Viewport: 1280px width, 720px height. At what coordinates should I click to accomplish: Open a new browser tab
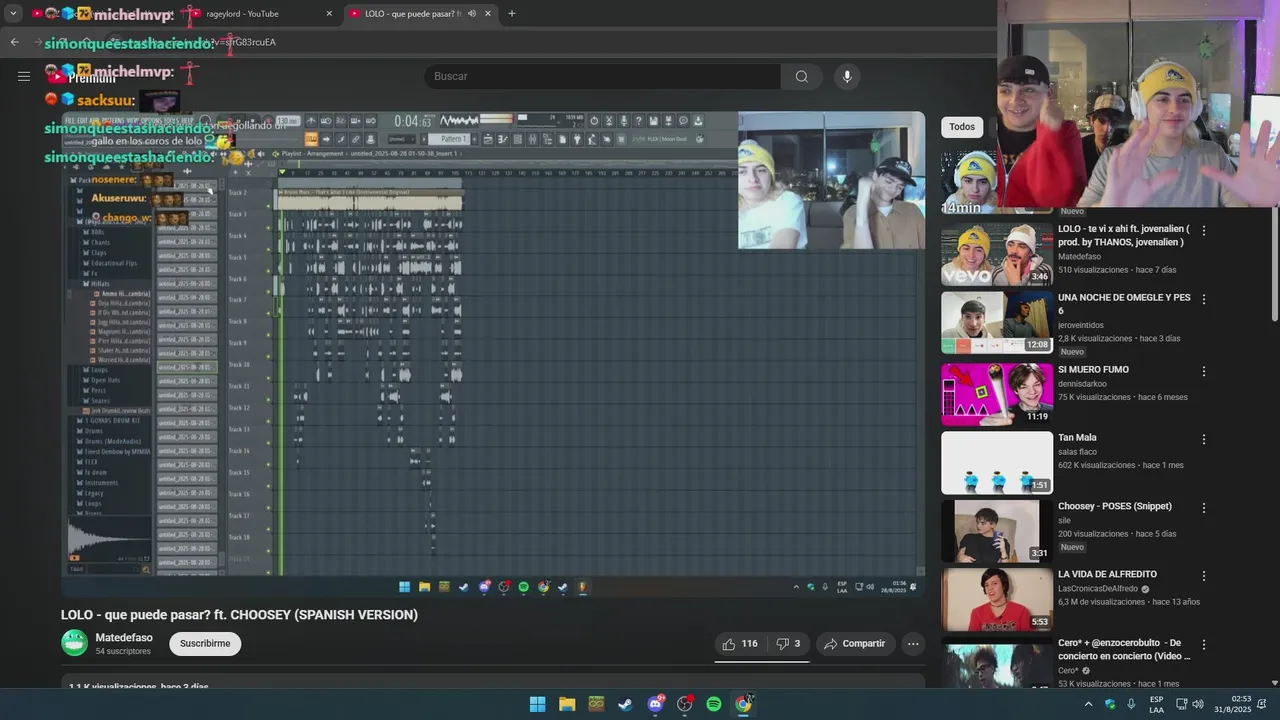(511, 14)
